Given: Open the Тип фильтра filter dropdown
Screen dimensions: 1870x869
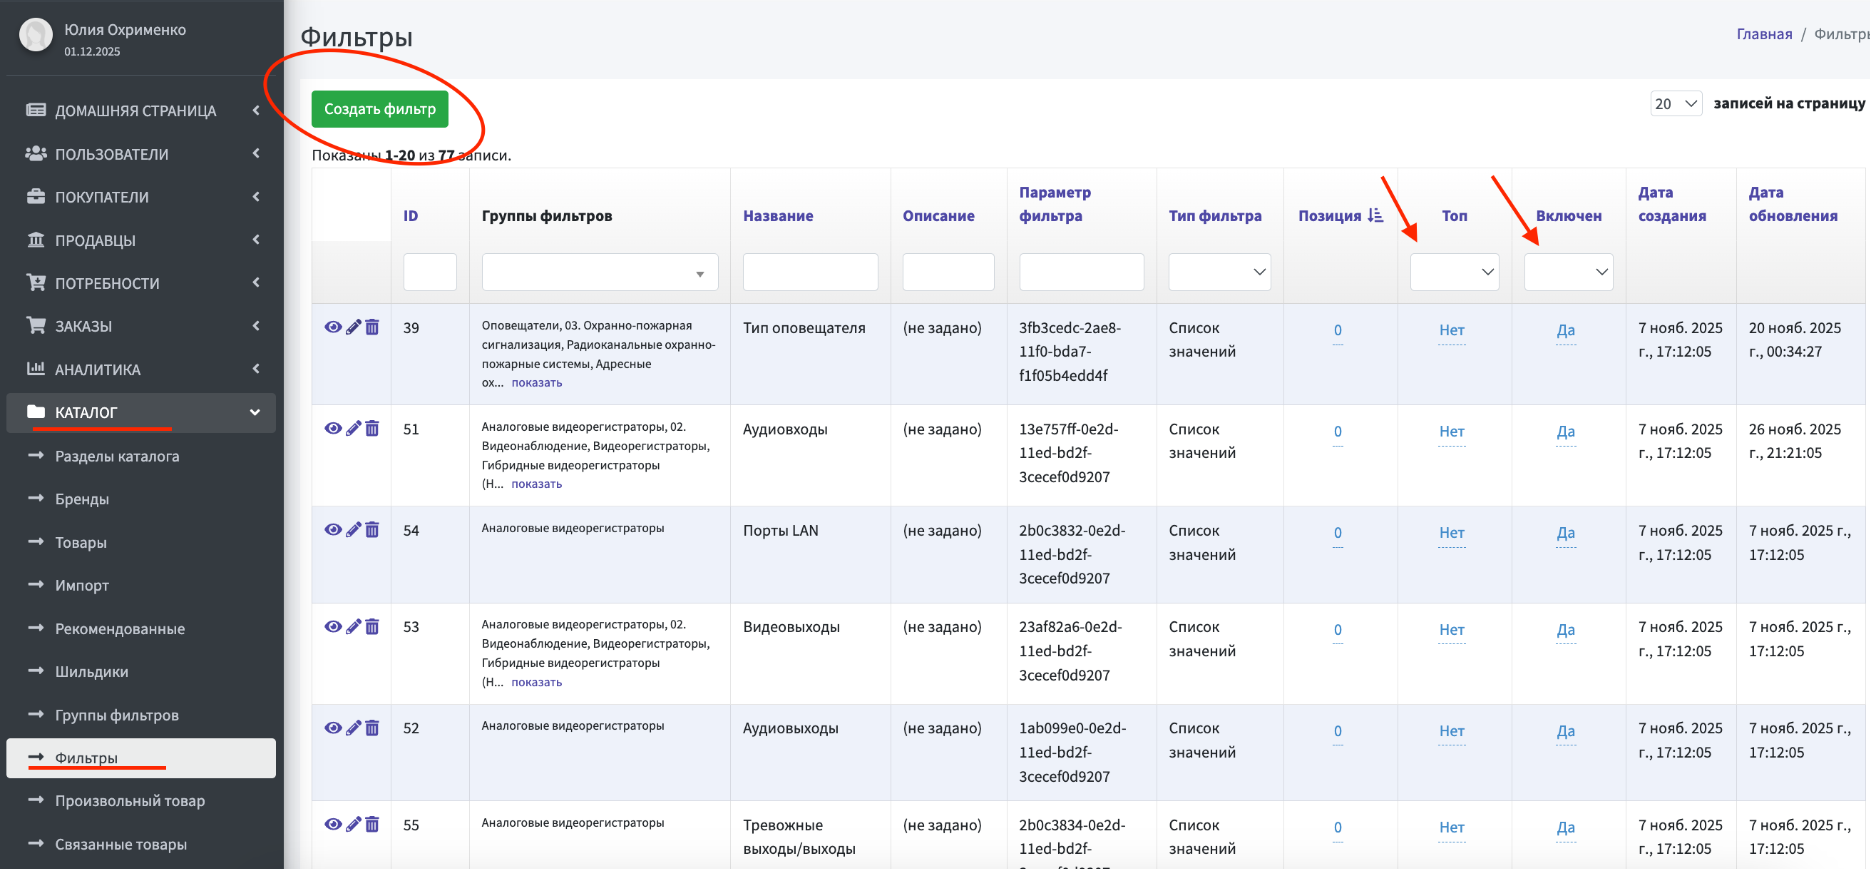Looking at the screenshot, I should 1219,272.
